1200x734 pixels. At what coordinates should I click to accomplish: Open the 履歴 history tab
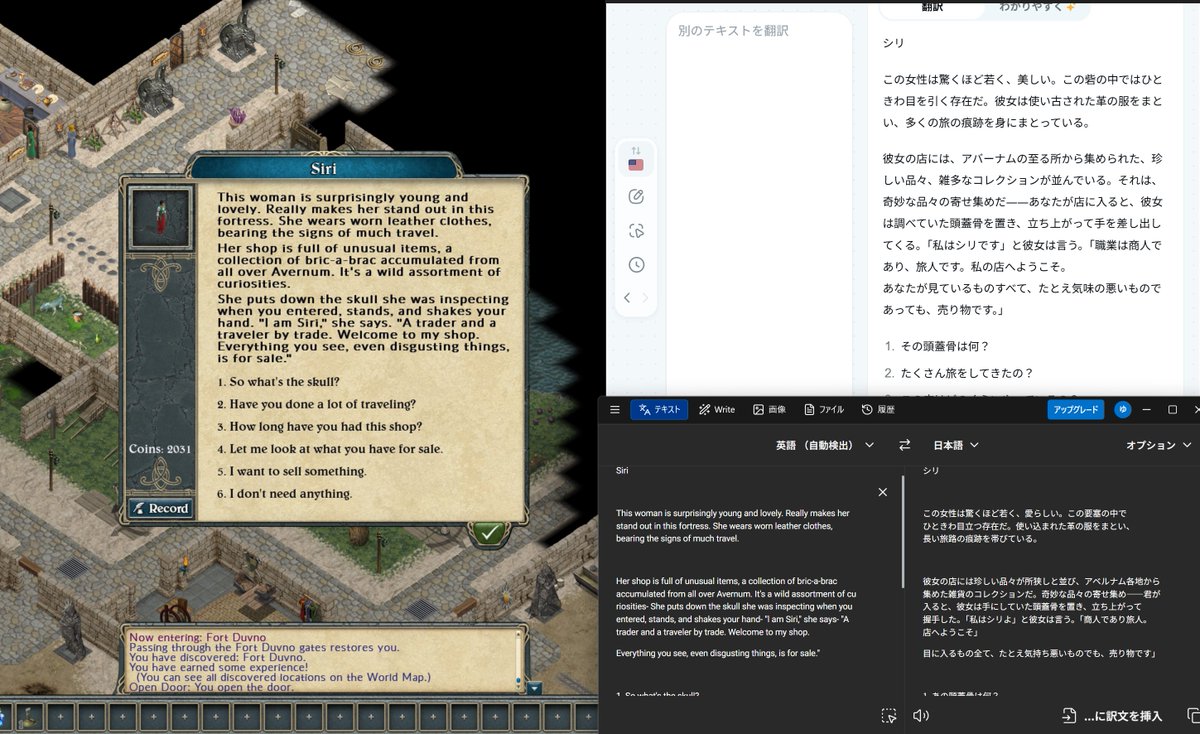[877, 409]
